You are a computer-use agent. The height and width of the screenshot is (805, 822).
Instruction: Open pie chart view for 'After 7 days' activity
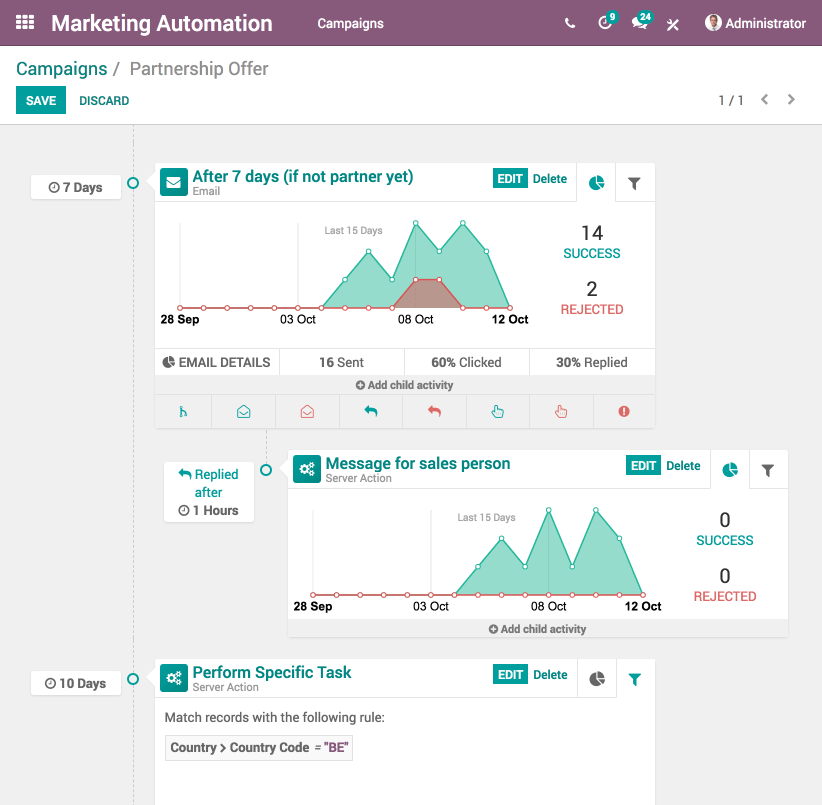(597, 182)
